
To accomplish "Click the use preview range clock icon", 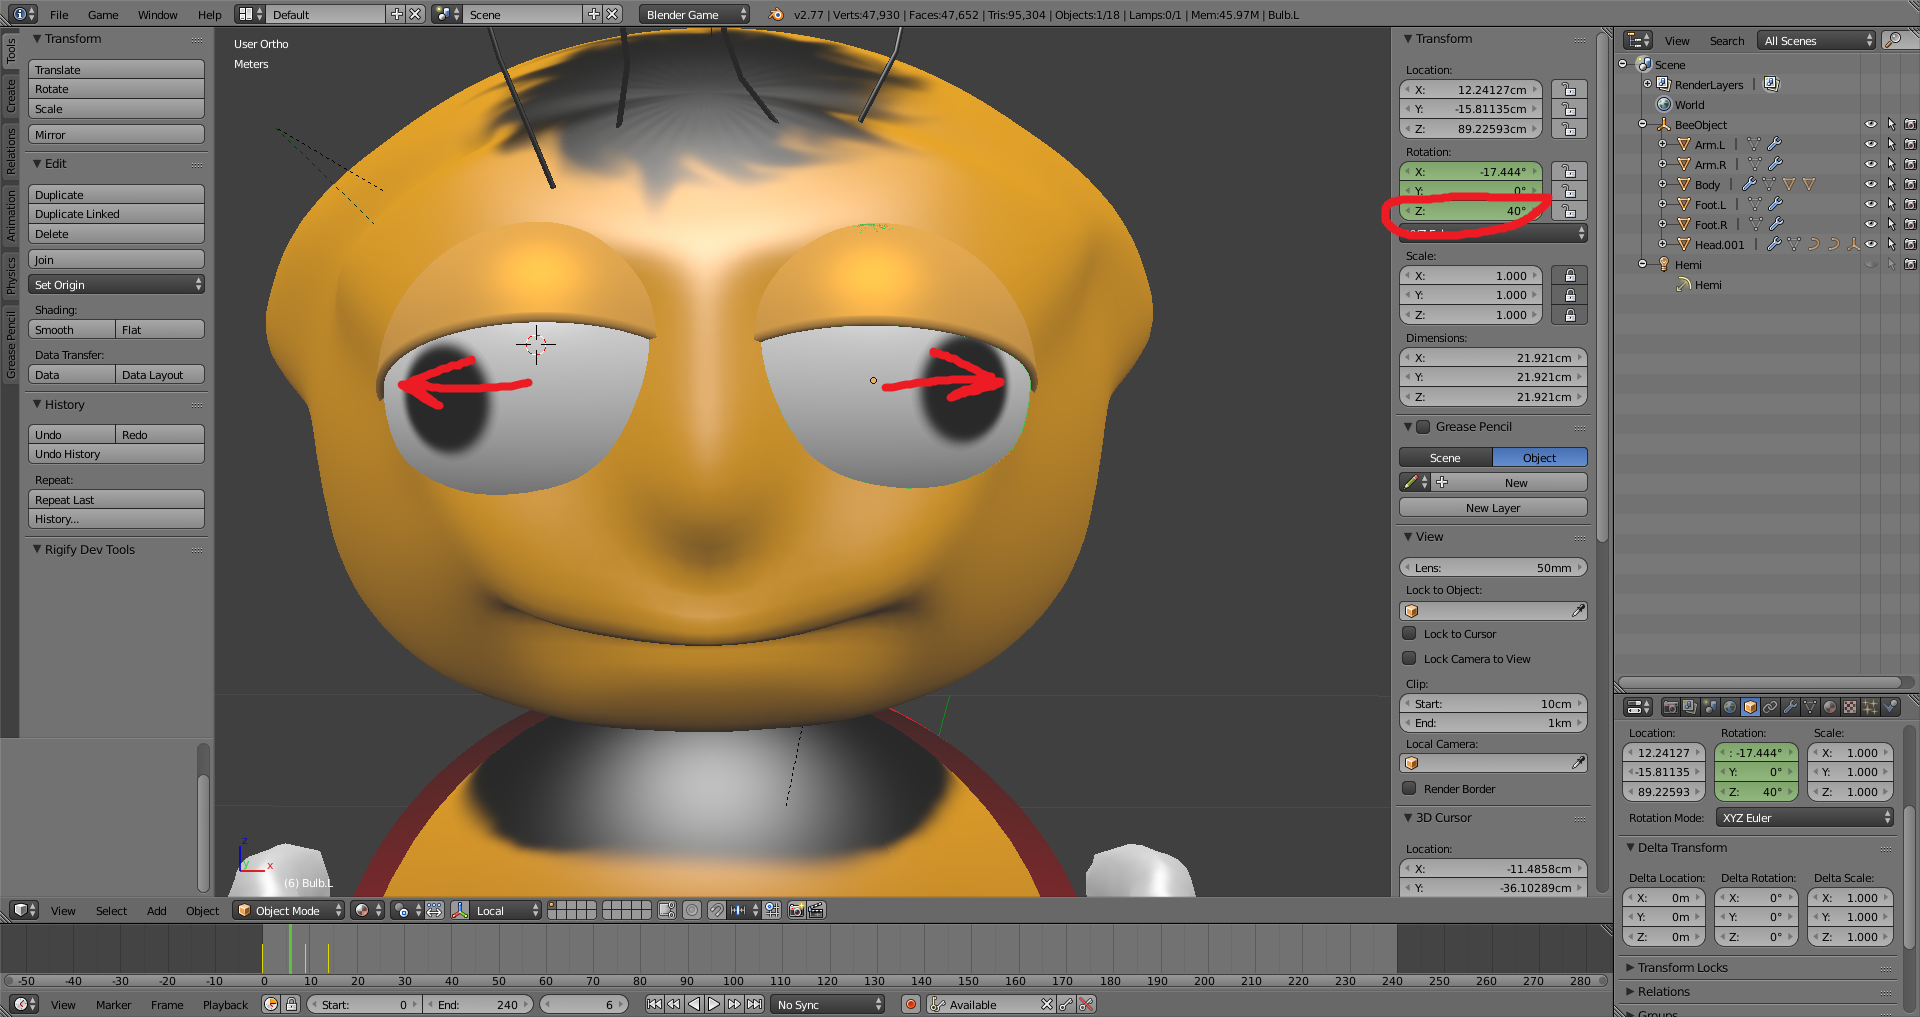I will [271, 1004].
